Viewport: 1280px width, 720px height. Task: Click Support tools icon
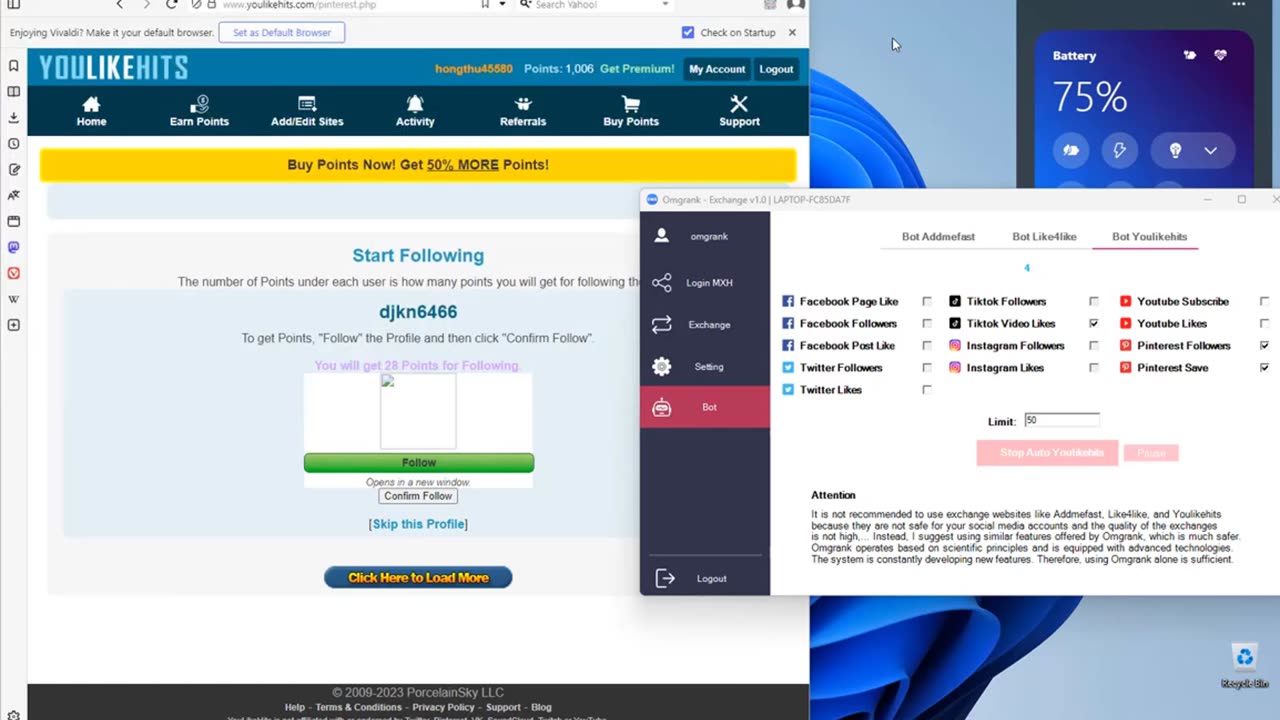click(x=739, y=104)
